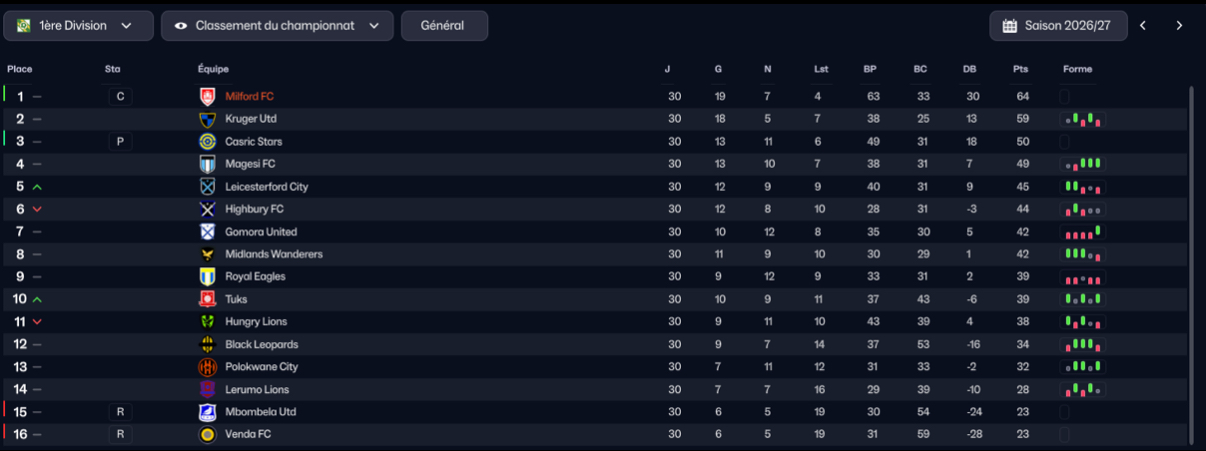The image size is (1206, 451).
Task: Click the calendar icon in season selector
Action: click(x=1010, y=26)
